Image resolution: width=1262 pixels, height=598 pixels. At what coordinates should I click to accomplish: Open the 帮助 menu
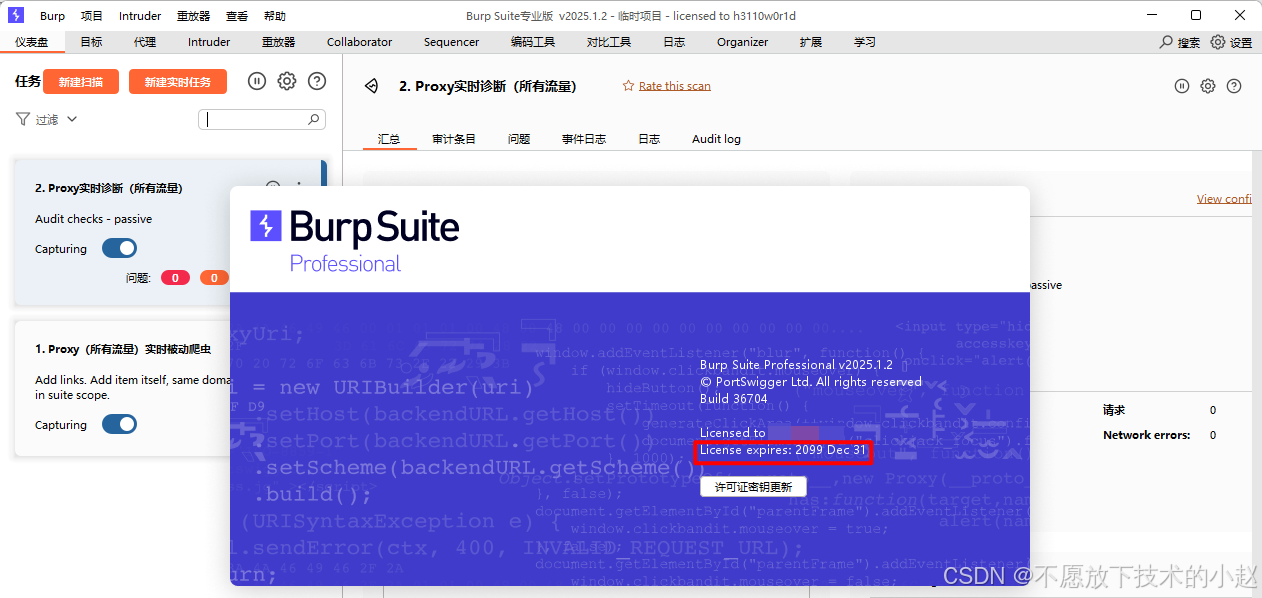point(275,16)
